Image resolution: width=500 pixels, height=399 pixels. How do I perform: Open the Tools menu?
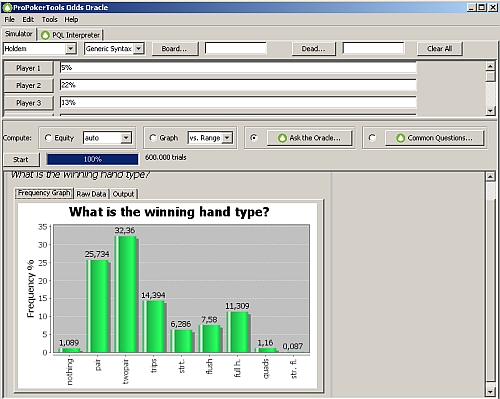[50, 20]
